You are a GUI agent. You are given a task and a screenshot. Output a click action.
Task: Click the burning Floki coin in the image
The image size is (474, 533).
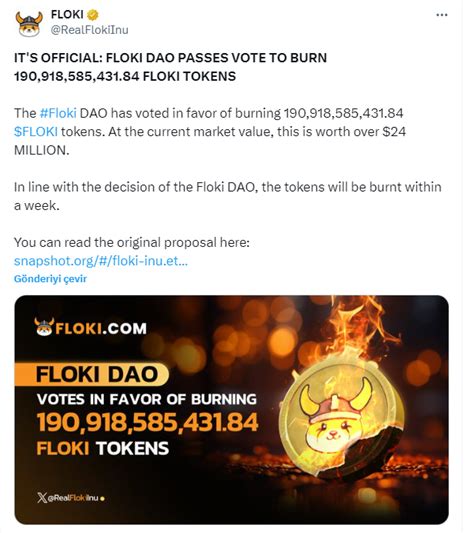pyautogui.click(x=342, y=420)
